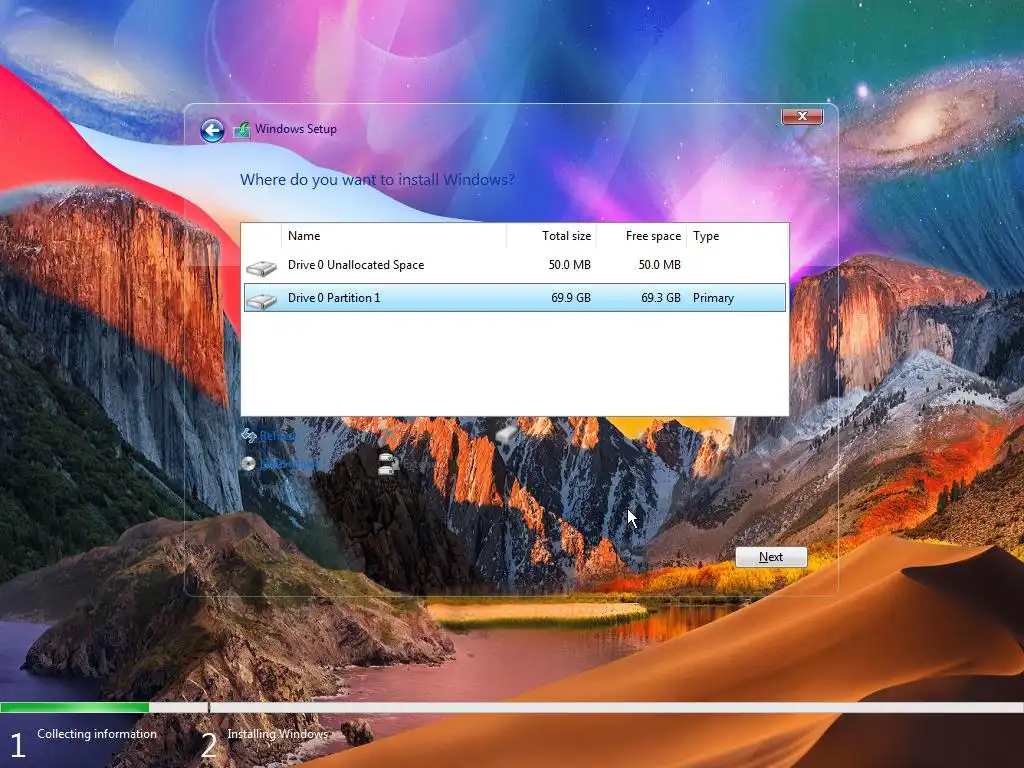The height and width of the screenshot is (768, 1024).
Task: Click the 50.0 MB total size cell
Action: (569, 265)
